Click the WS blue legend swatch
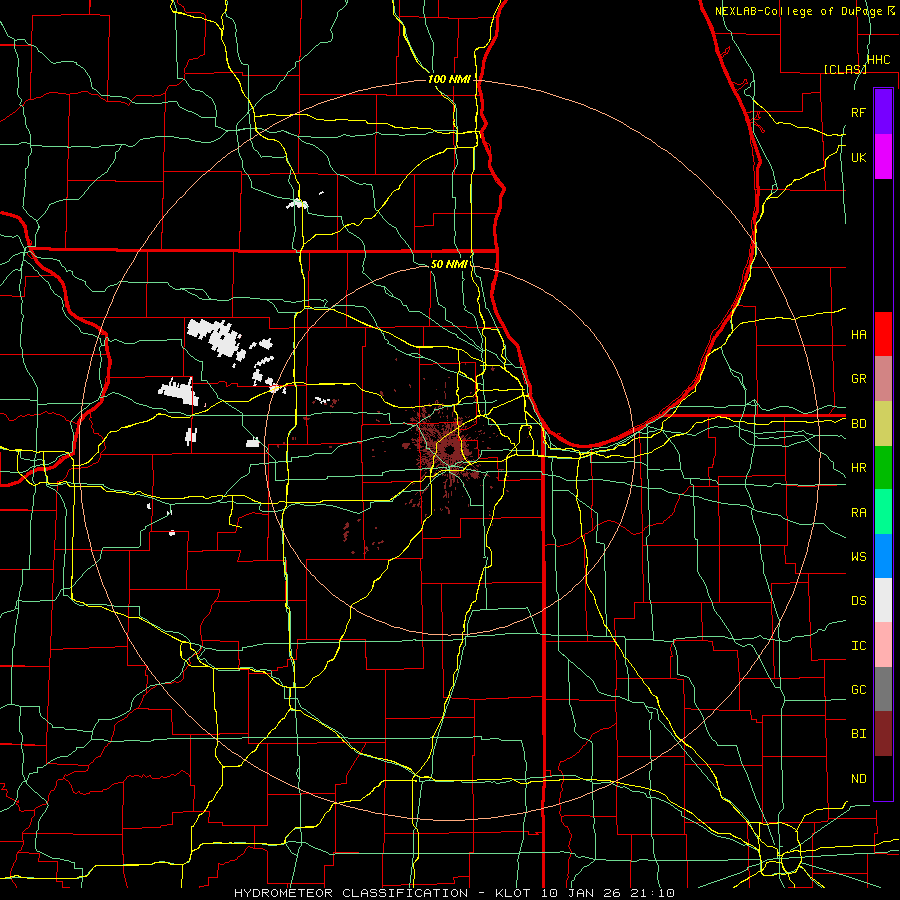This screenshot has width=900, height=900. 883,556
